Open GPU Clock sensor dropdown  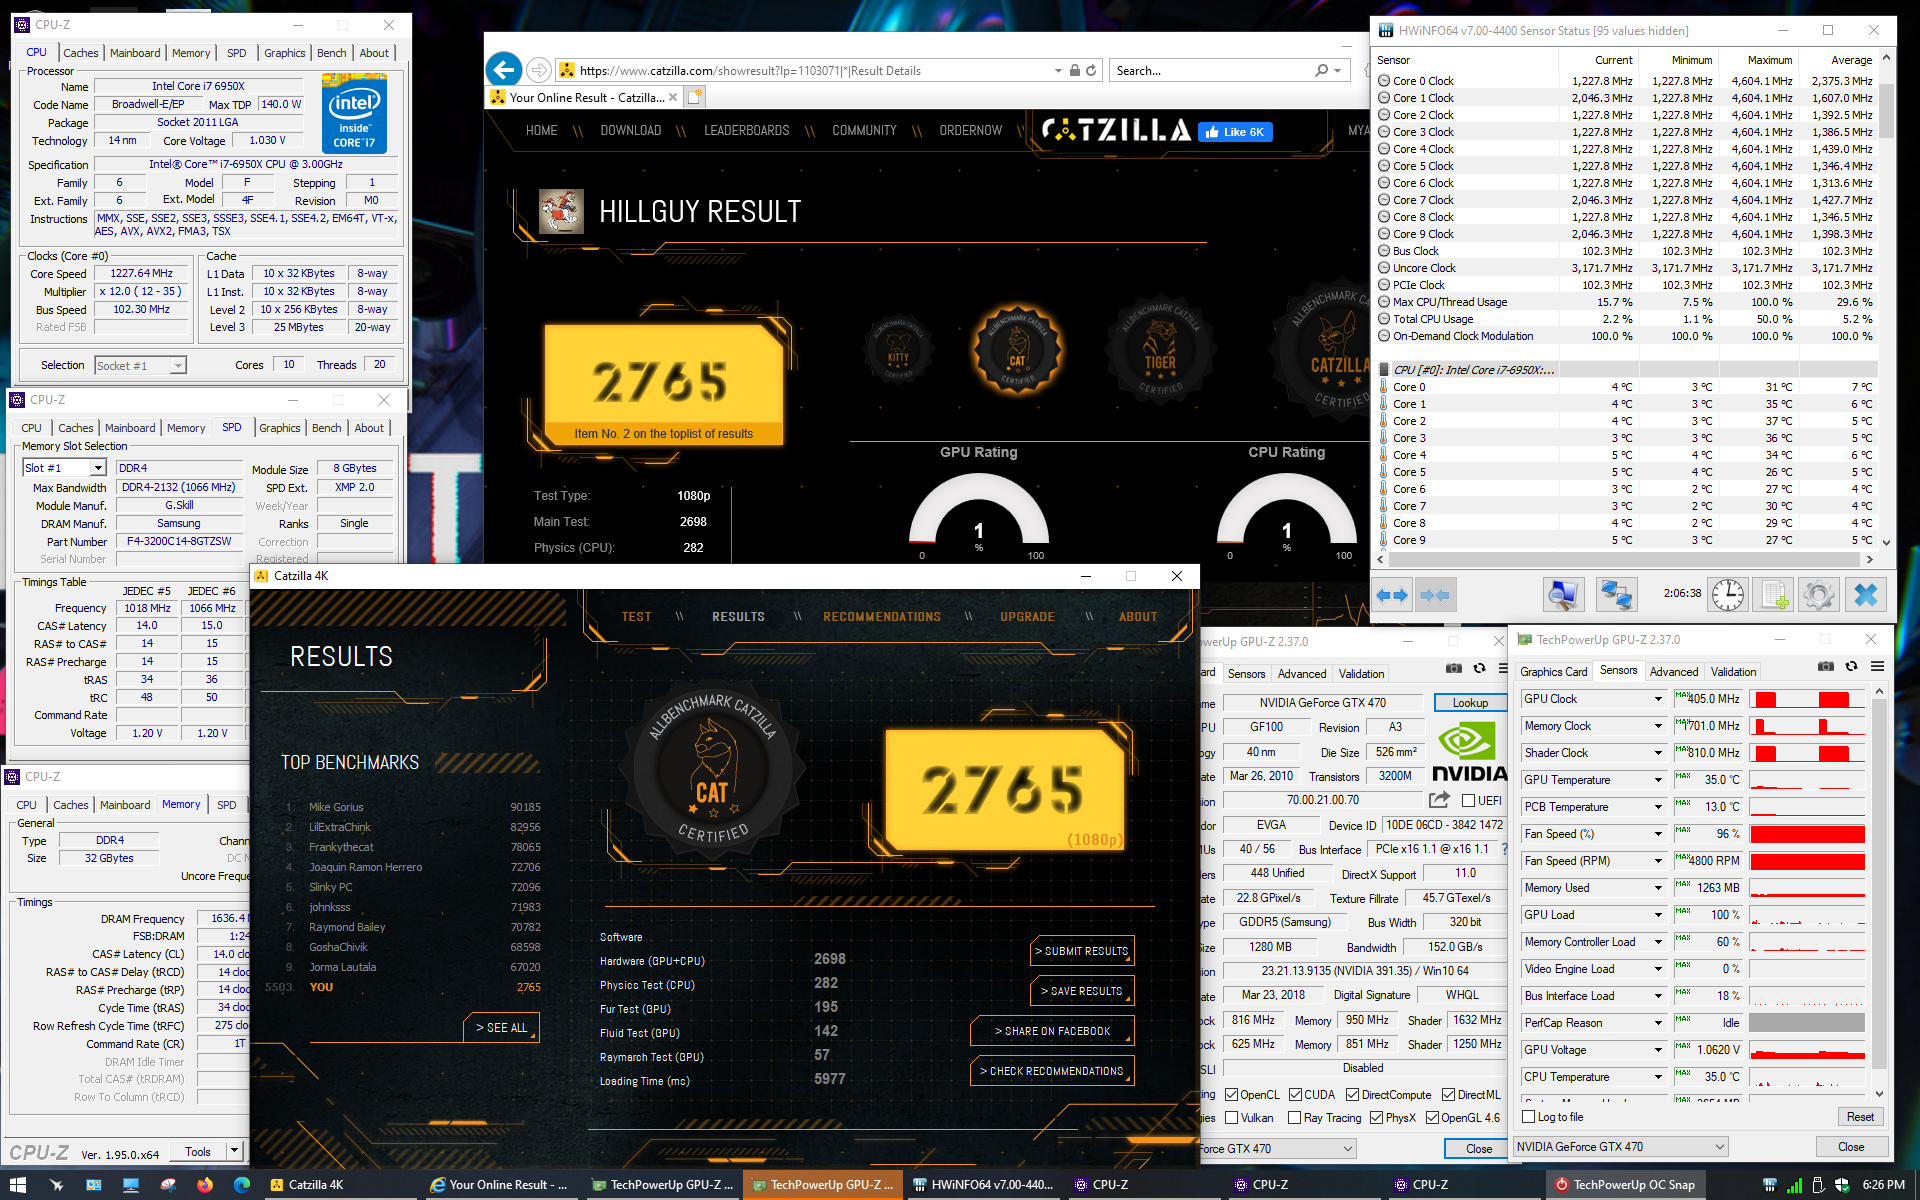tap(1658, 699)
